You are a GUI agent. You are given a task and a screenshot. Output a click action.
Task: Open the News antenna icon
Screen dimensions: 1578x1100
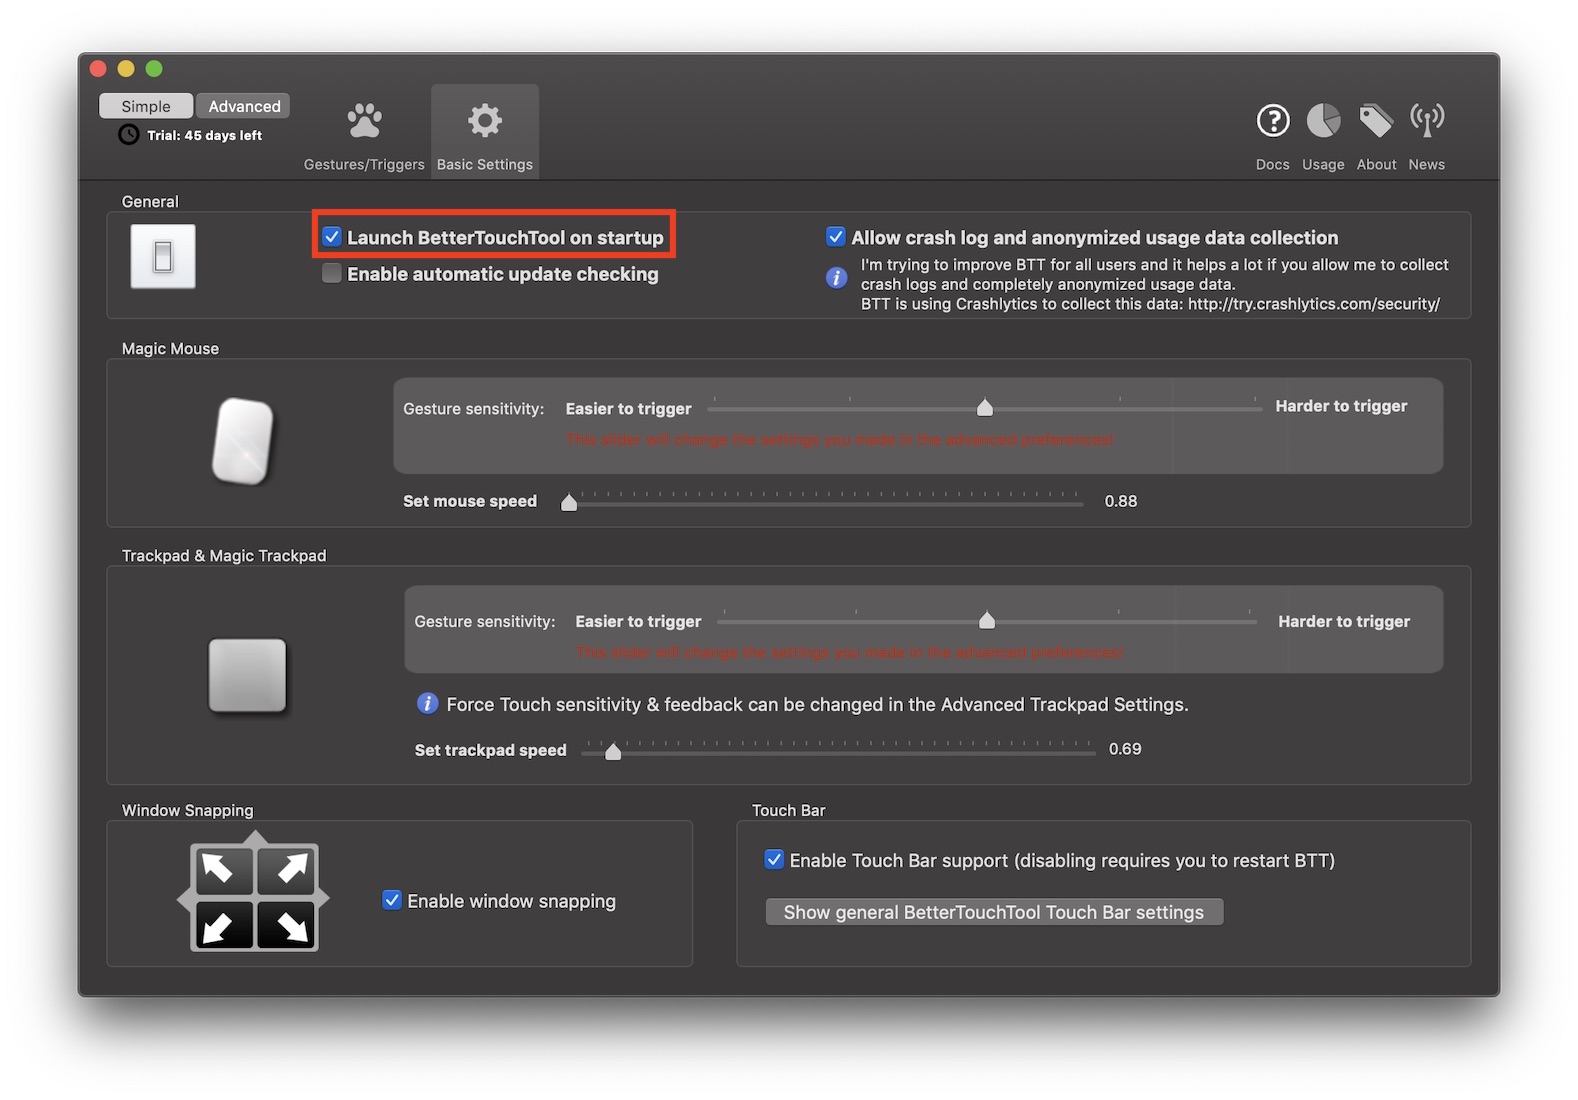coord(1427,120)
